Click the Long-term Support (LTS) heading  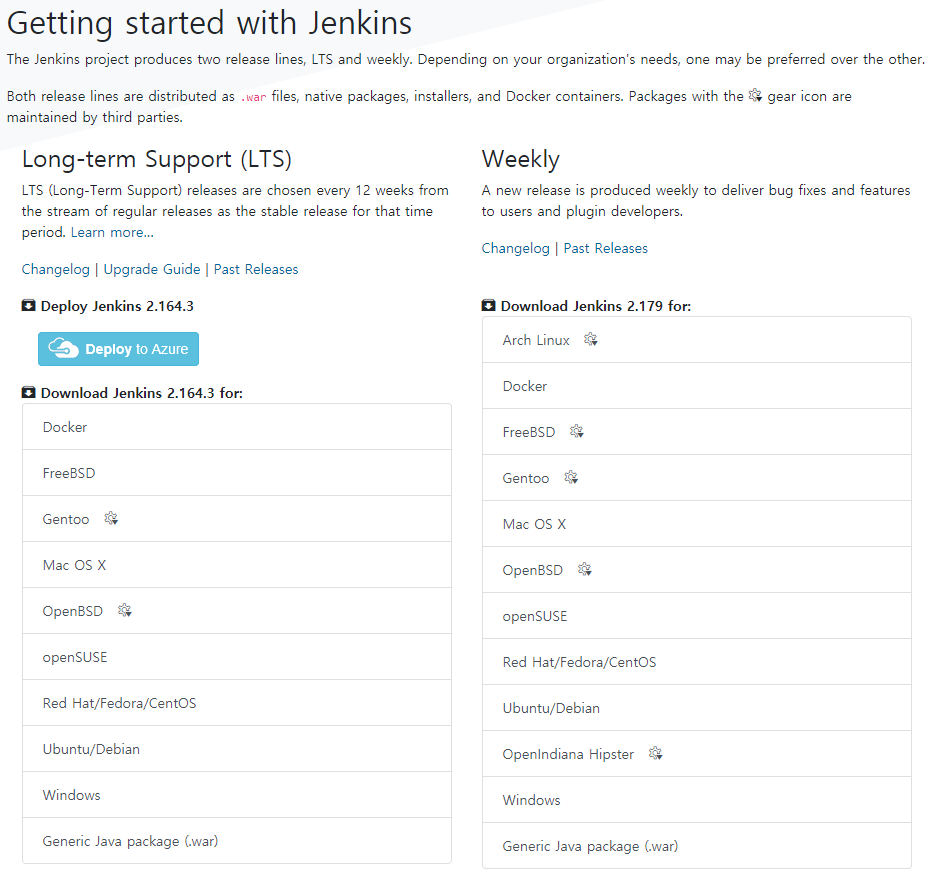click(x=157, y=159)
